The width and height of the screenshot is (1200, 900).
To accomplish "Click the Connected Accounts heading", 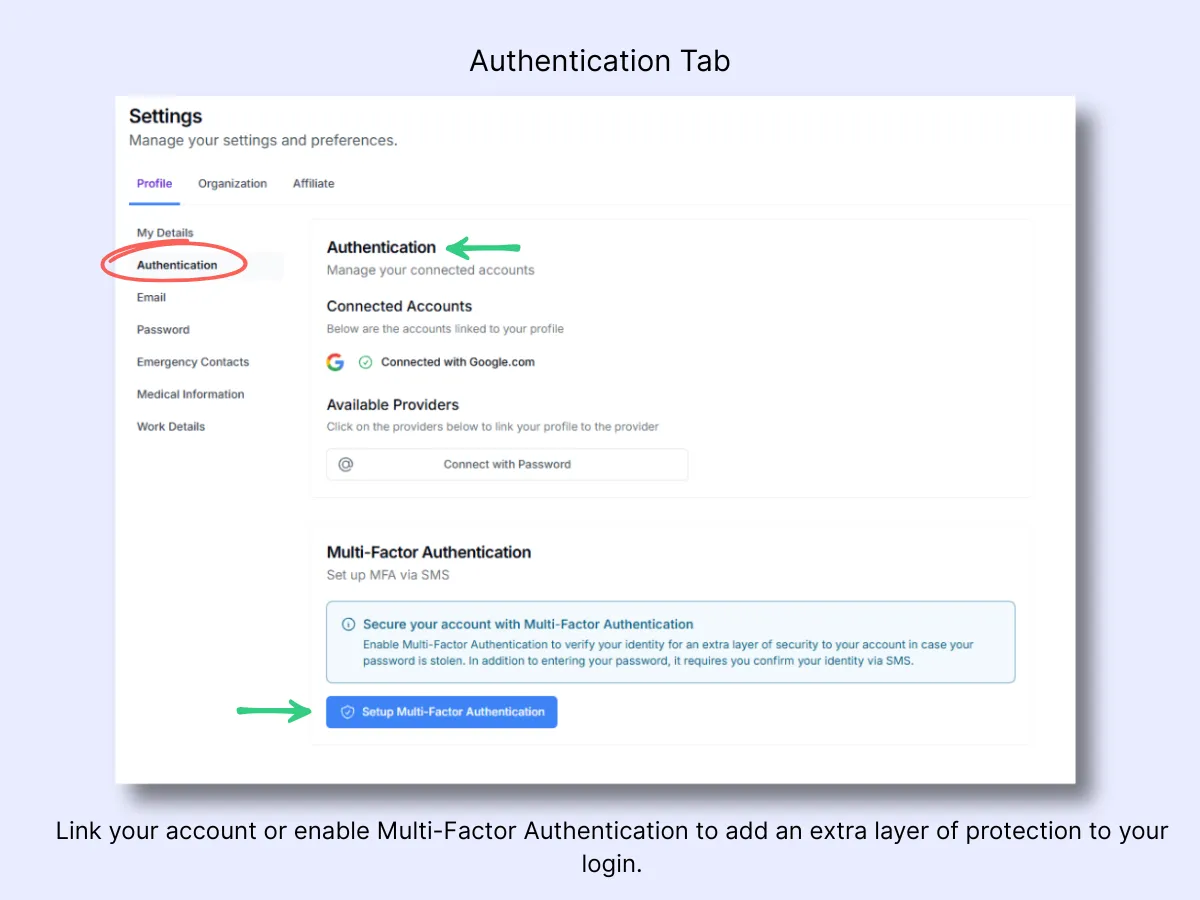I will click(x=398, y=306).
